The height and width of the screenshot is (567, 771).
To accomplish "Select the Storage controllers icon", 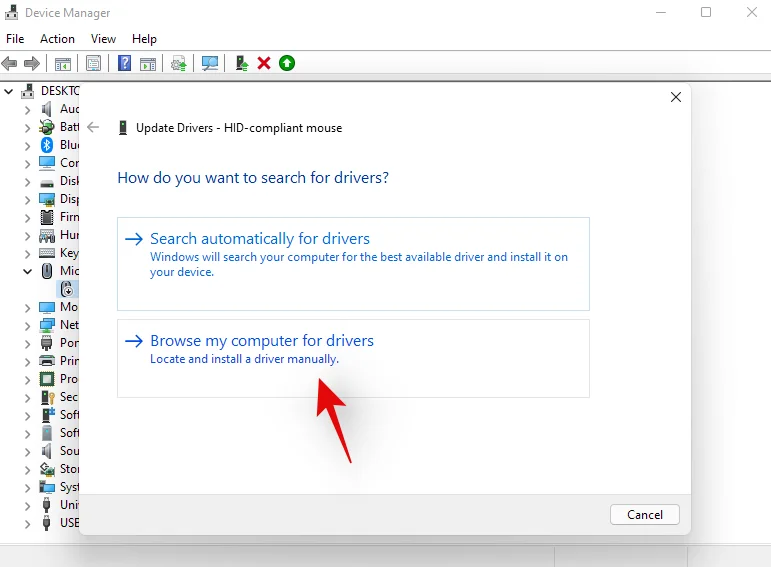I will (47, 469).
